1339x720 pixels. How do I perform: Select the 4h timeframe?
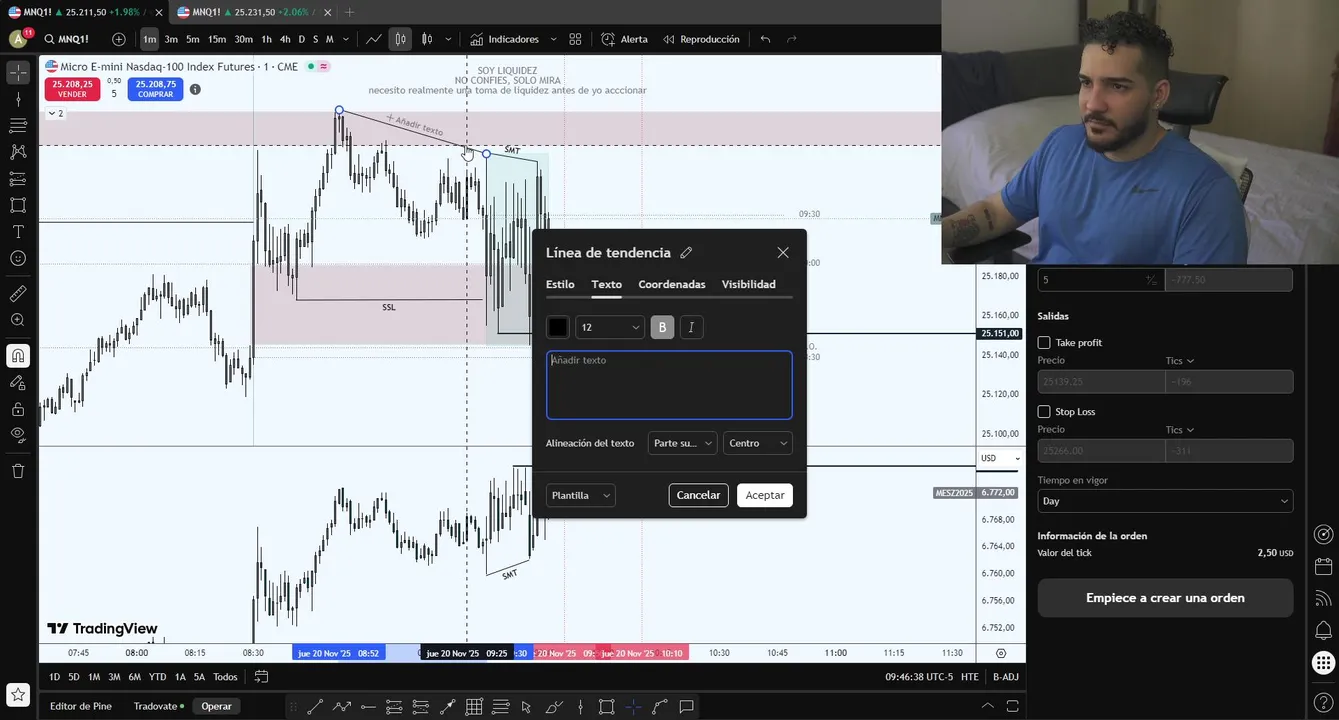point(285,39)
